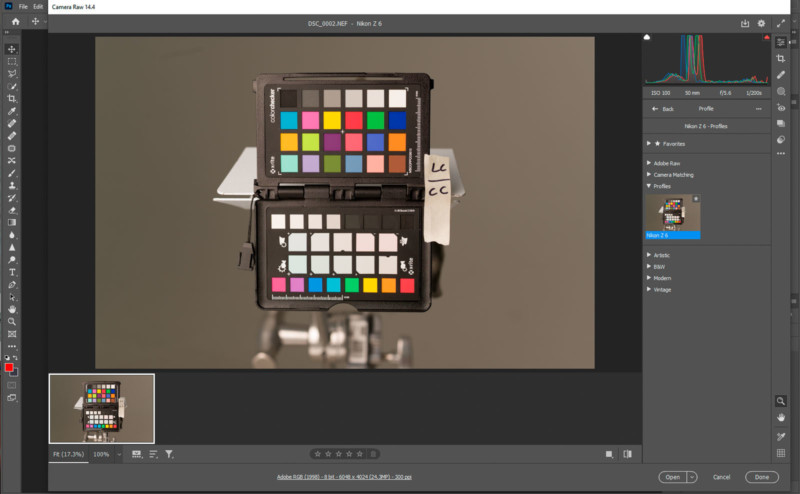Open the filmstrip filter icon
800x494 pixels.
click(169, 454)
